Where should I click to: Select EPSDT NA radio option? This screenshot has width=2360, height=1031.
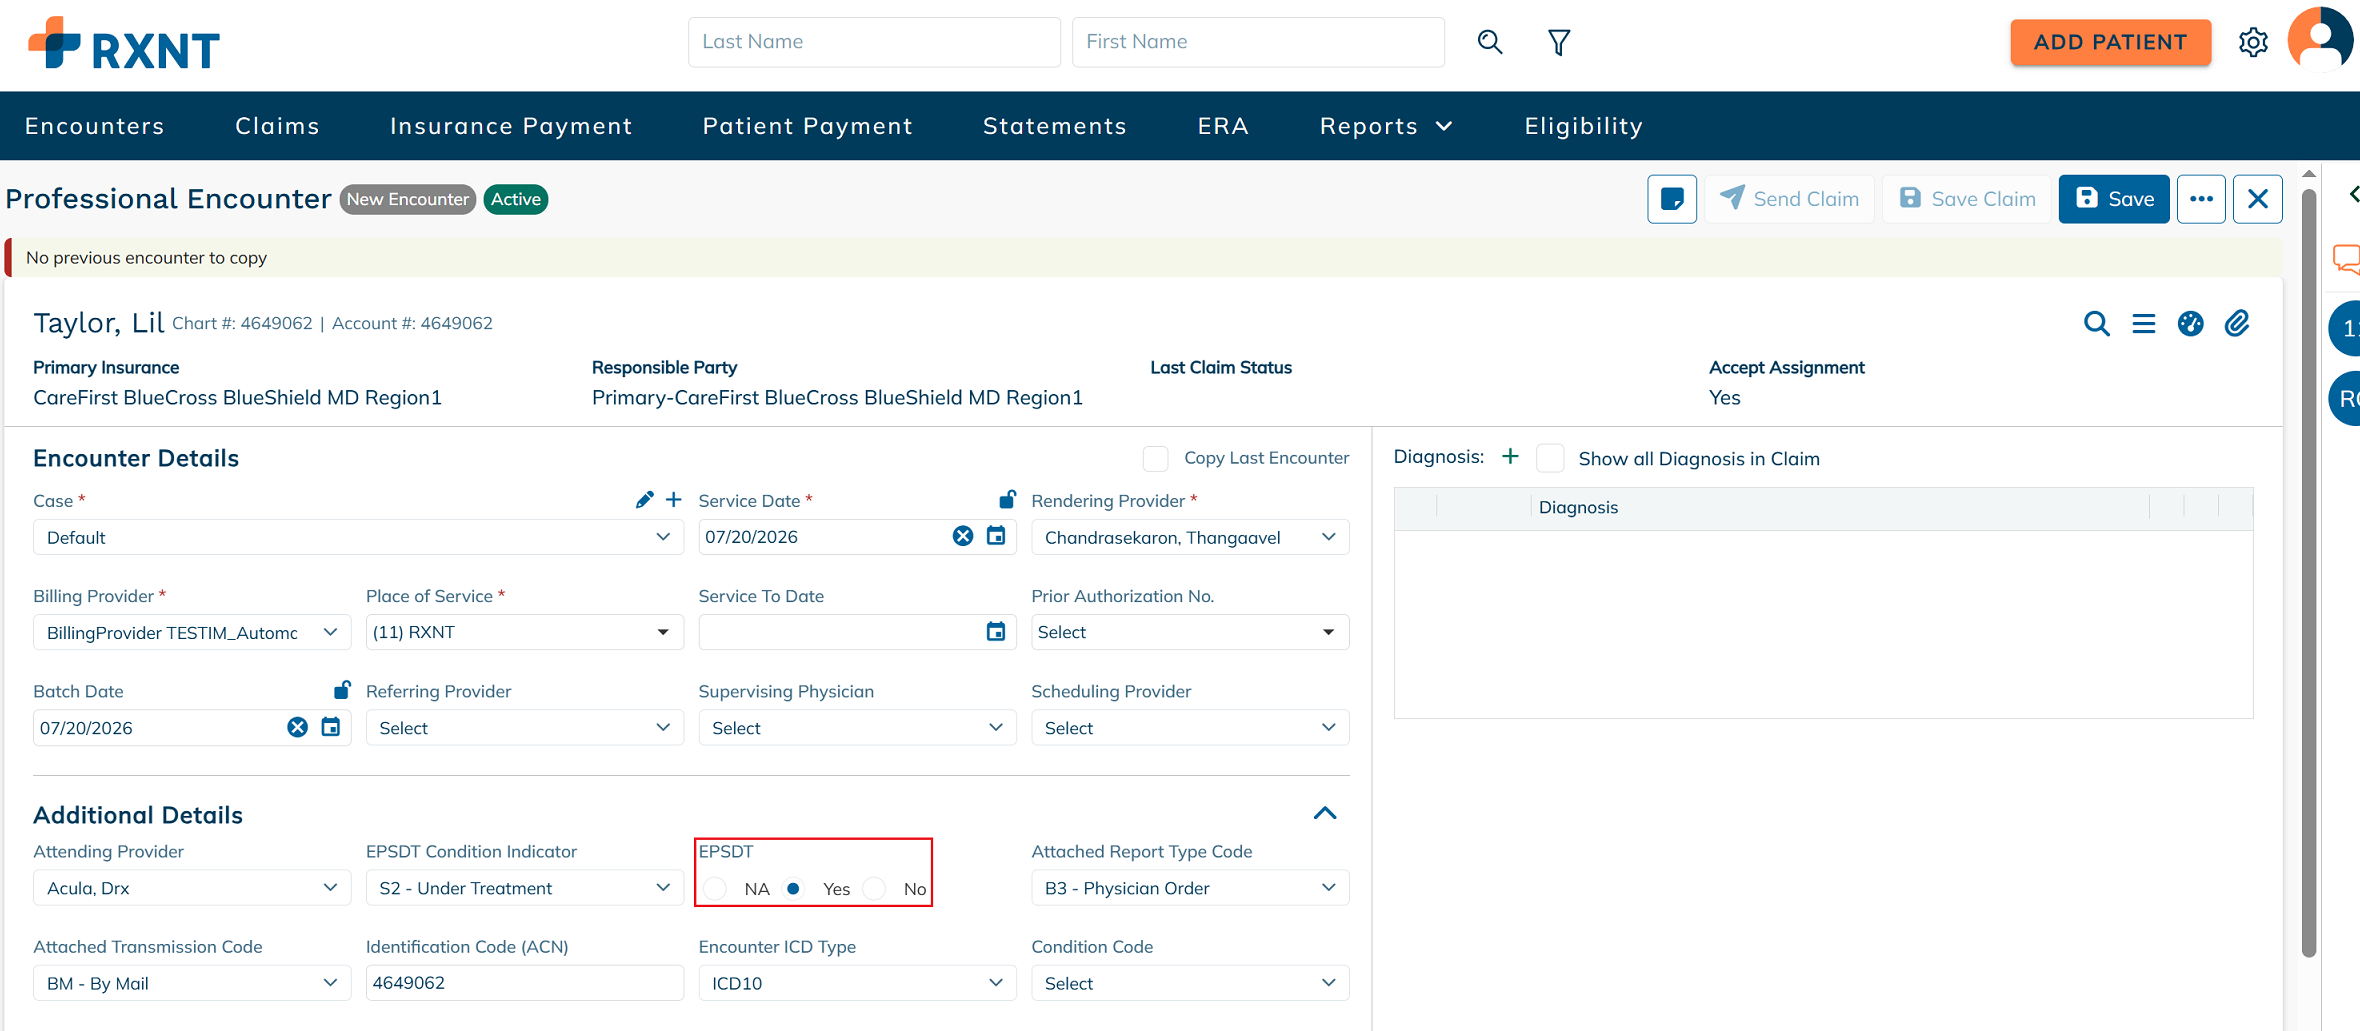click(x=715, y=889)
